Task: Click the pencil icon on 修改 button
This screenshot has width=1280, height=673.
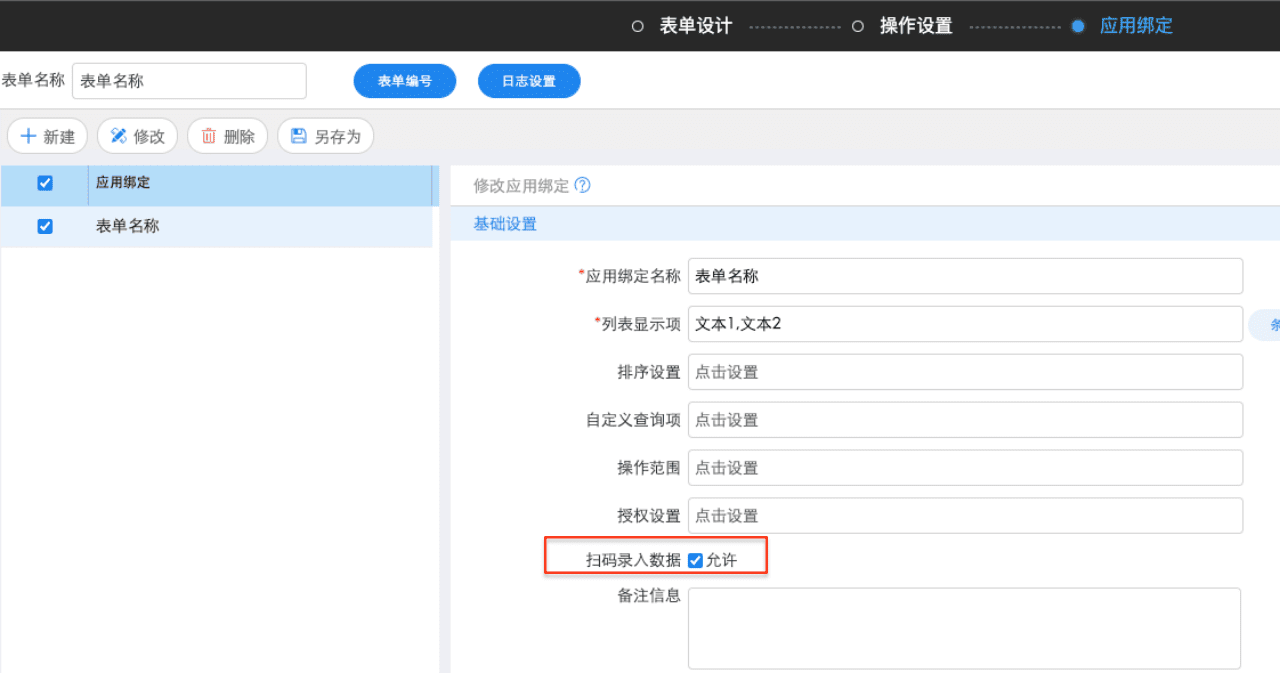Action: click(118, 136)
